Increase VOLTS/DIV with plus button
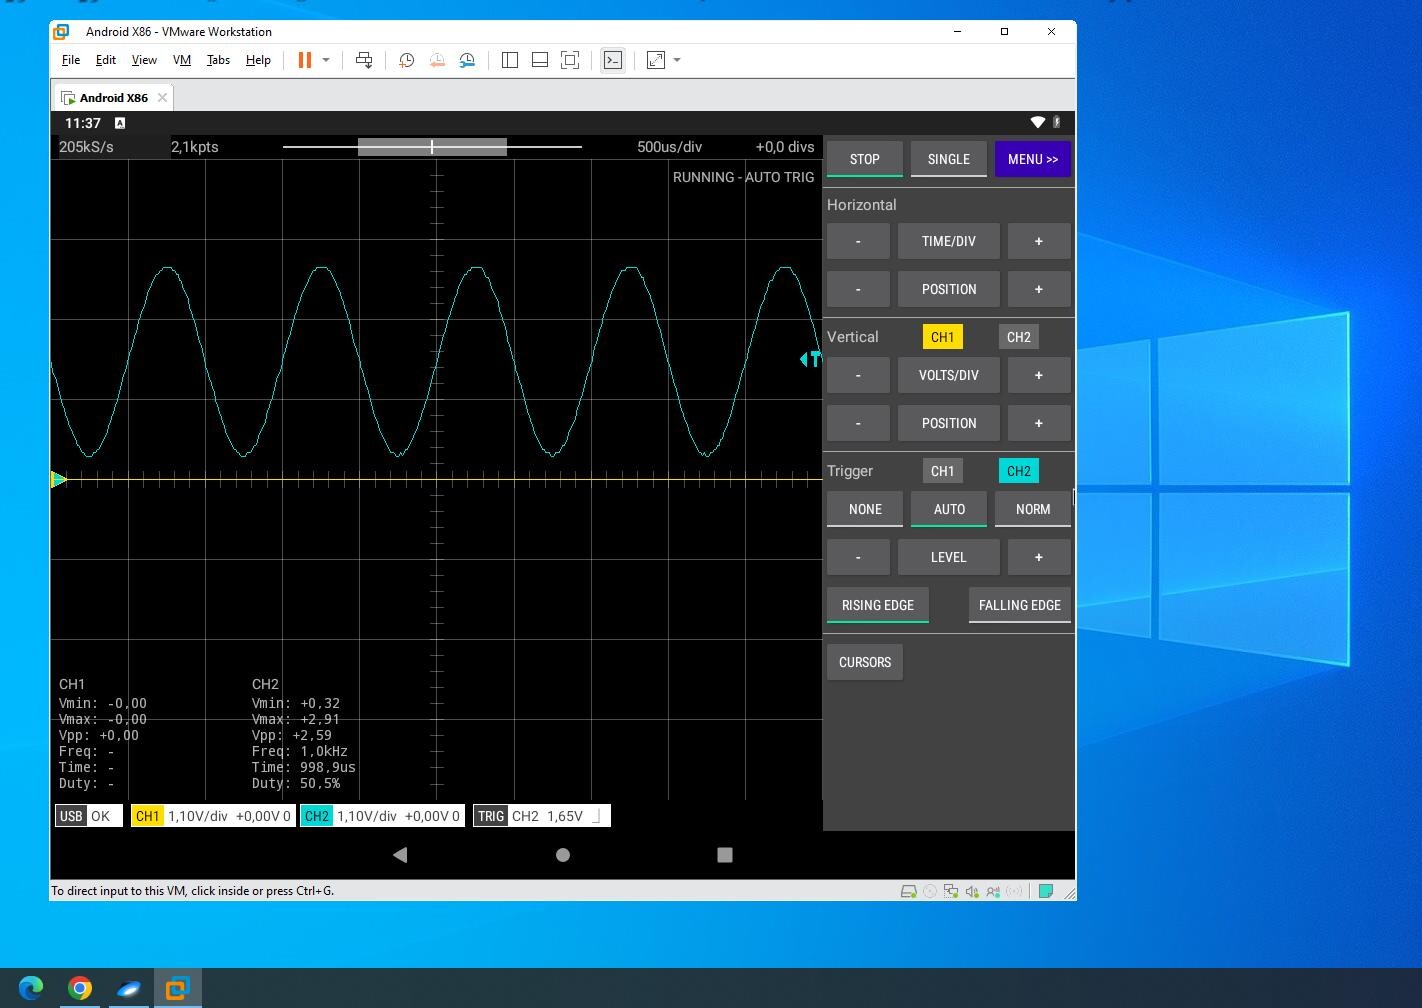 coord(1039,375)
